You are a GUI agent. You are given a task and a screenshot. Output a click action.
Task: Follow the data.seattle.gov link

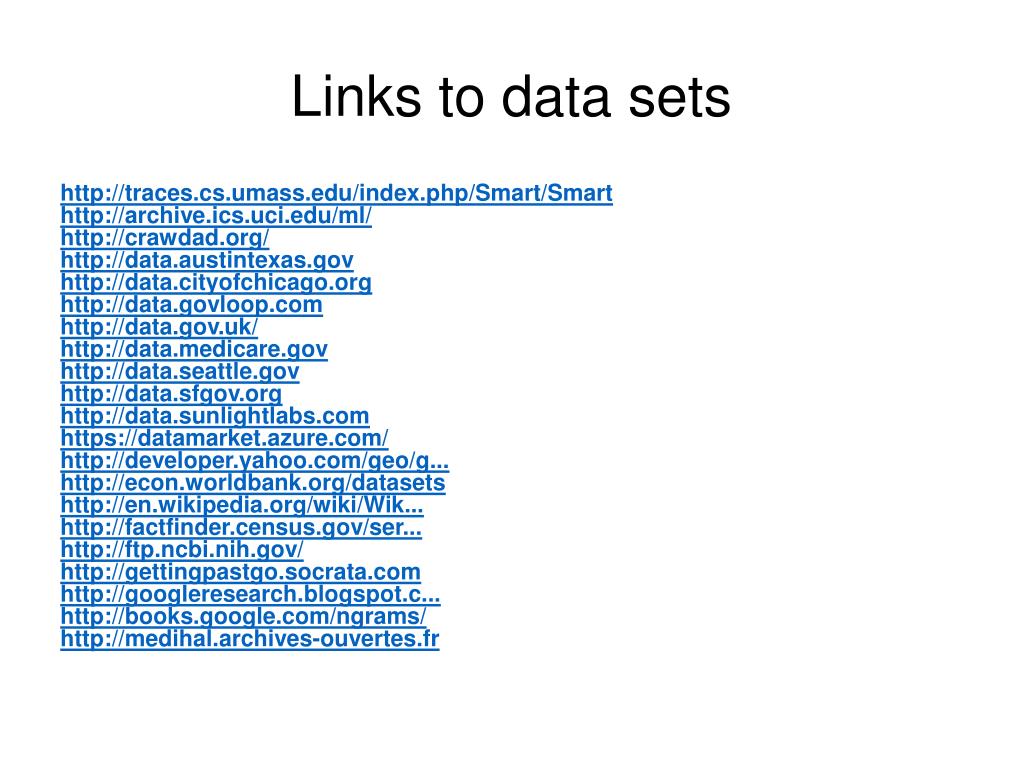tap(180, 371)
